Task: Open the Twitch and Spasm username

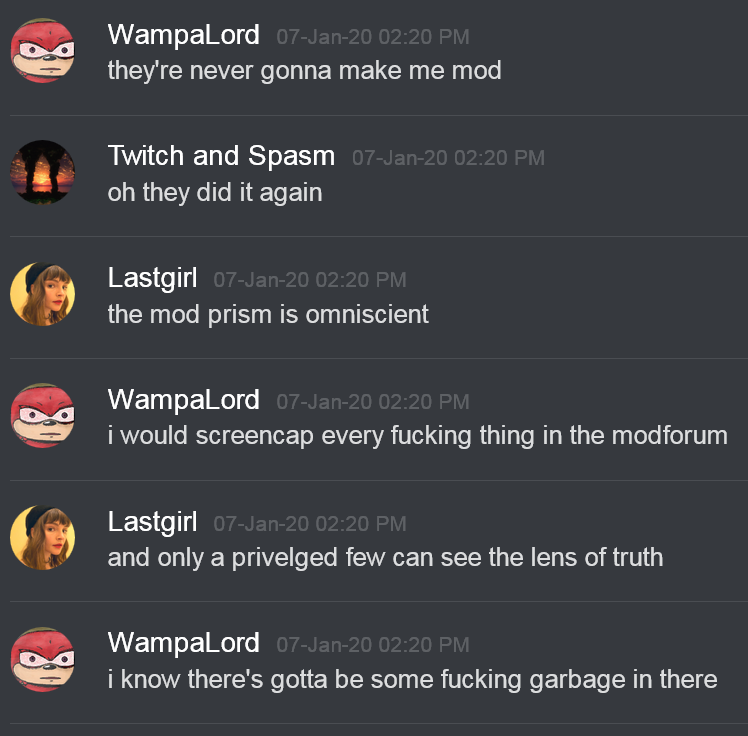Action: 221,156
